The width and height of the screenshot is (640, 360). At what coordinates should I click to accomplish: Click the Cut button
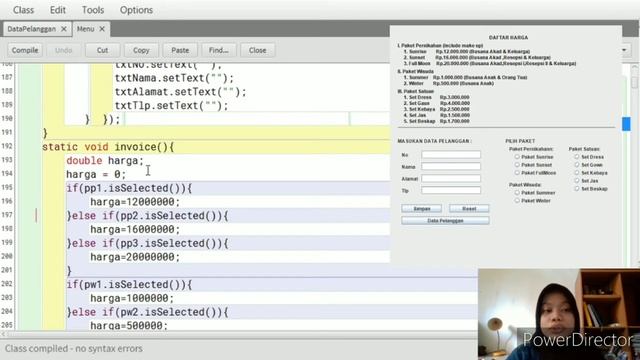coord(102,50)
